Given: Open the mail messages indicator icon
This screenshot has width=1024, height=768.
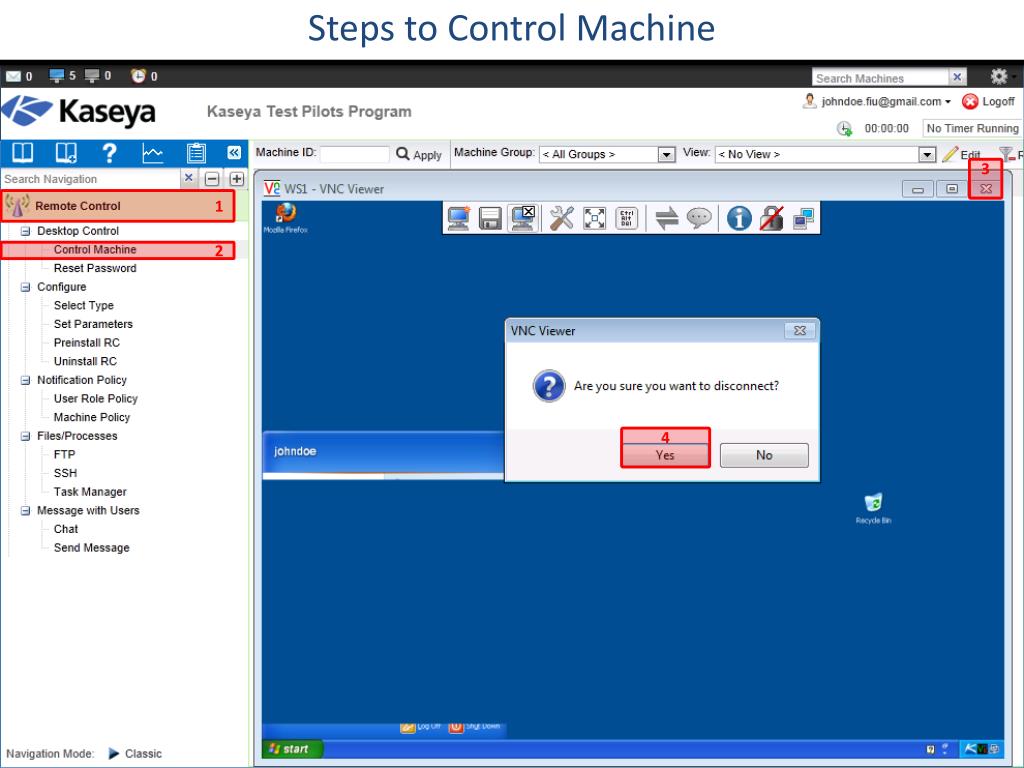Looking at the screenshot, I should [x=13, y=76].
